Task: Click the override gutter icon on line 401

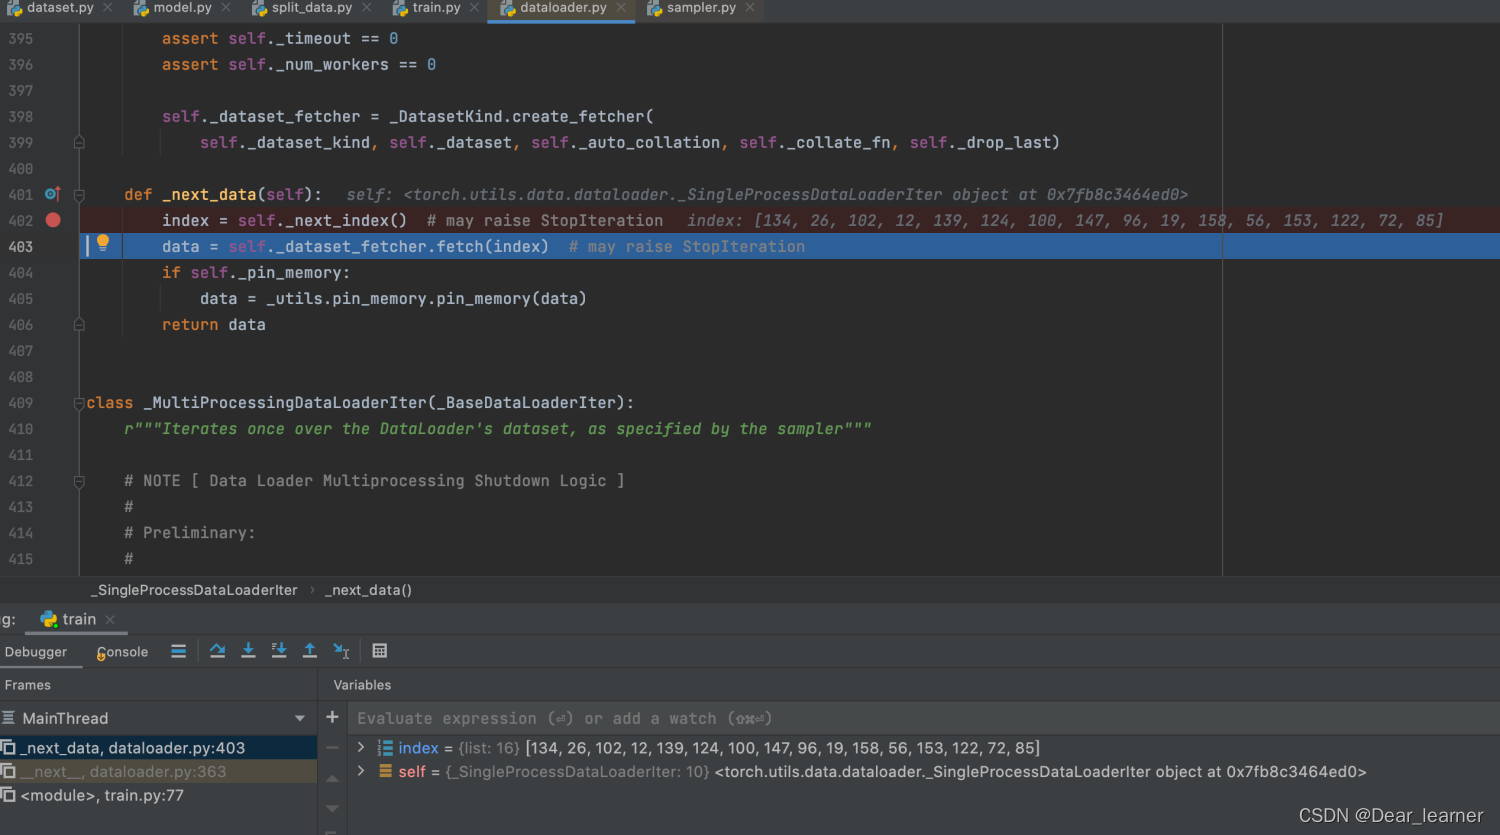Action: (x=52, y=194)
